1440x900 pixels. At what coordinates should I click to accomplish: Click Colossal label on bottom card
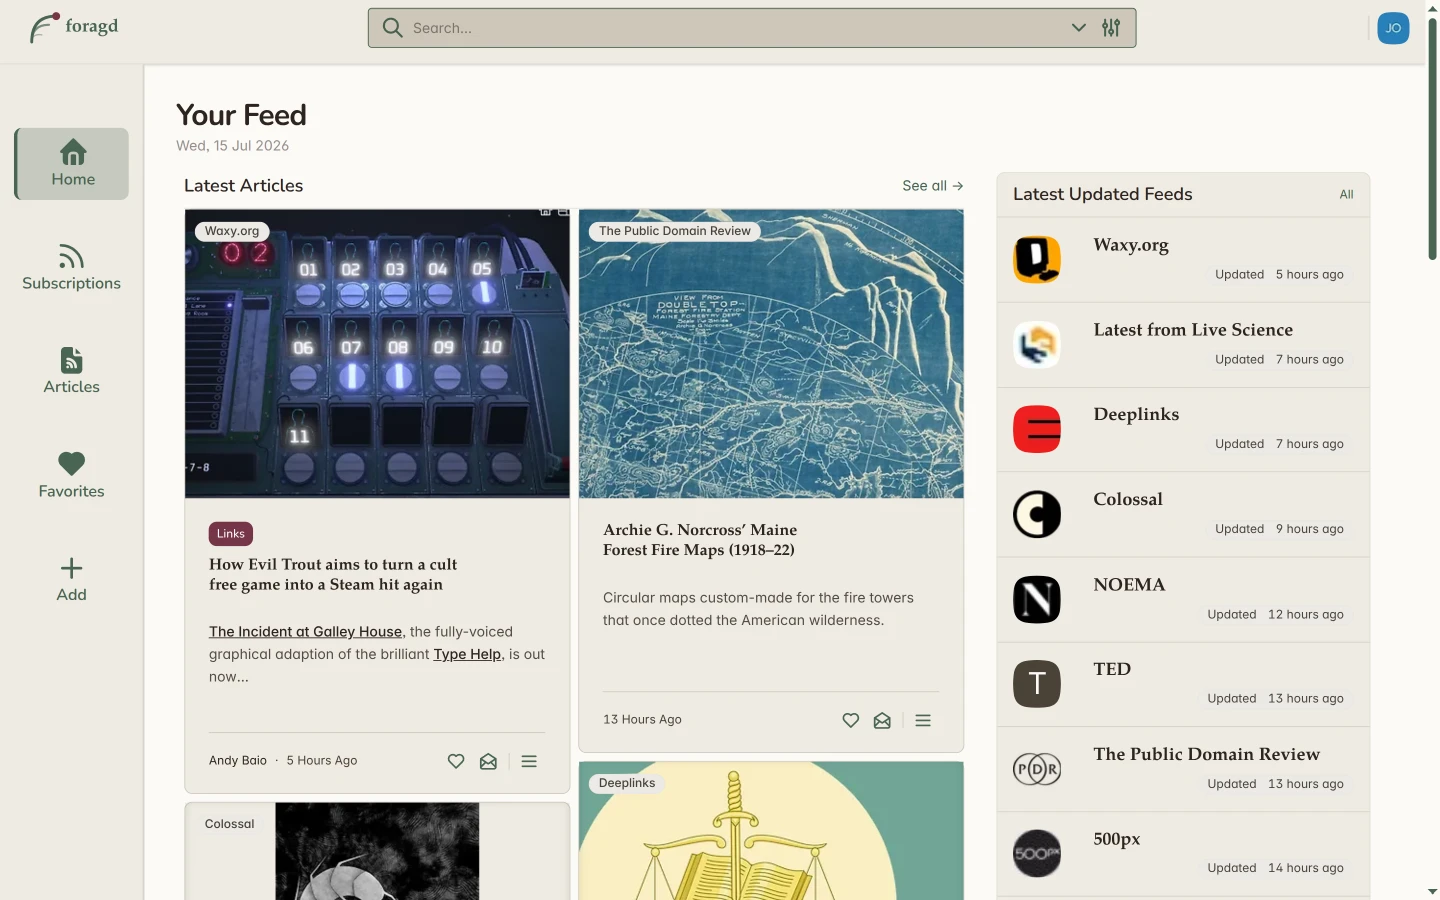coord(230,824)
